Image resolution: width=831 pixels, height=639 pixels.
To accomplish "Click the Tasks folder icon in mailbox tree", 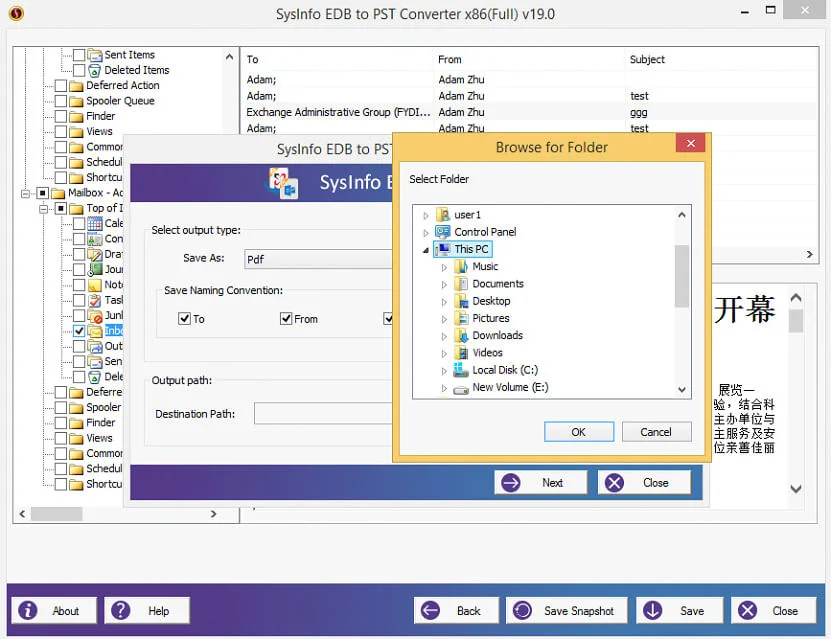I will coord(95,300).
